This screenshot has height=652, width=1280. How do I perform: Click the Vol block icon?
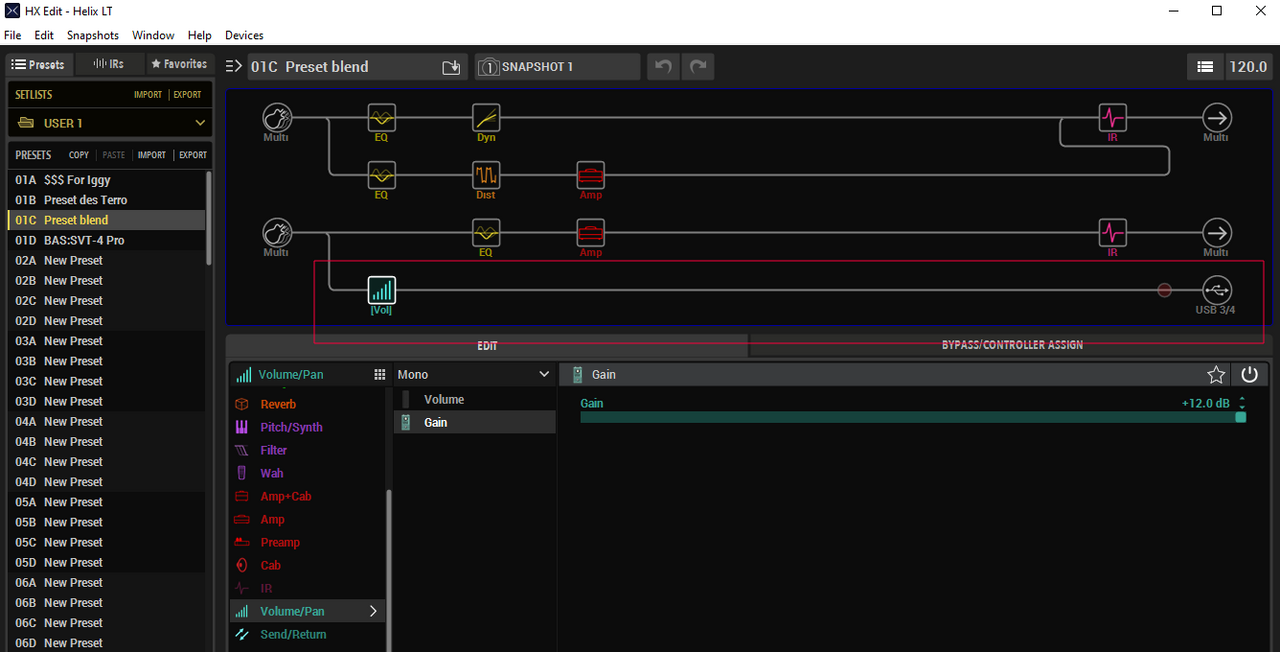(x=382, y=290)
